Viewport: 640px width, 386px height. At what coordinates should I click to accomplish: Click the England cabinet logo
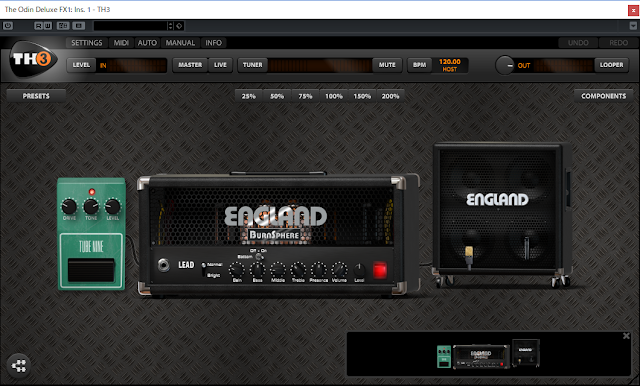(497, 200)
